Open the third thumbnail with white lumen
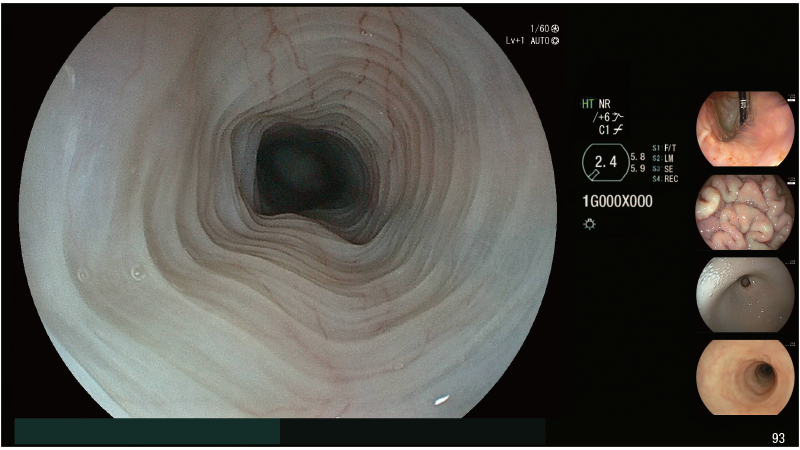This screenshot has width=800, height=450. coord(745,294)
